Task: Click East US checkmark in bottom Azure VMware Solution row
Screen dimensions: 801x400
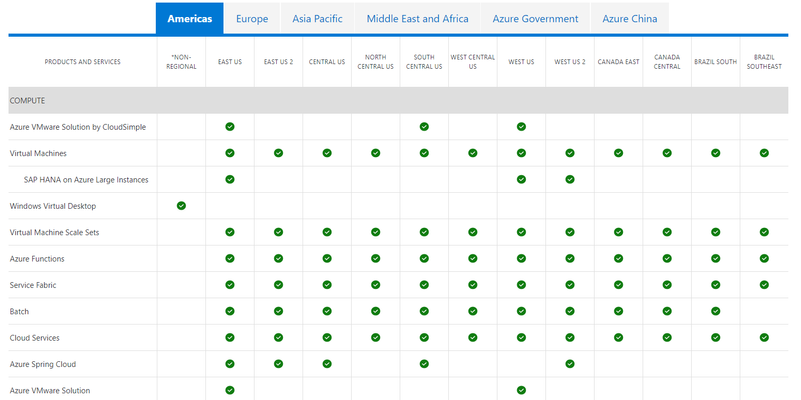Action: point(230,390)
